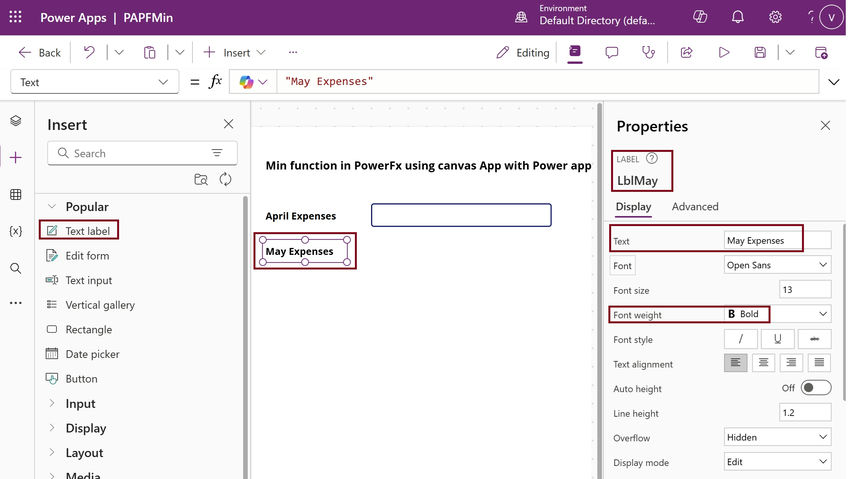Viewport: 850px width, 479px height.
Task: Expand the Display category
Action: tap(86, 428)
